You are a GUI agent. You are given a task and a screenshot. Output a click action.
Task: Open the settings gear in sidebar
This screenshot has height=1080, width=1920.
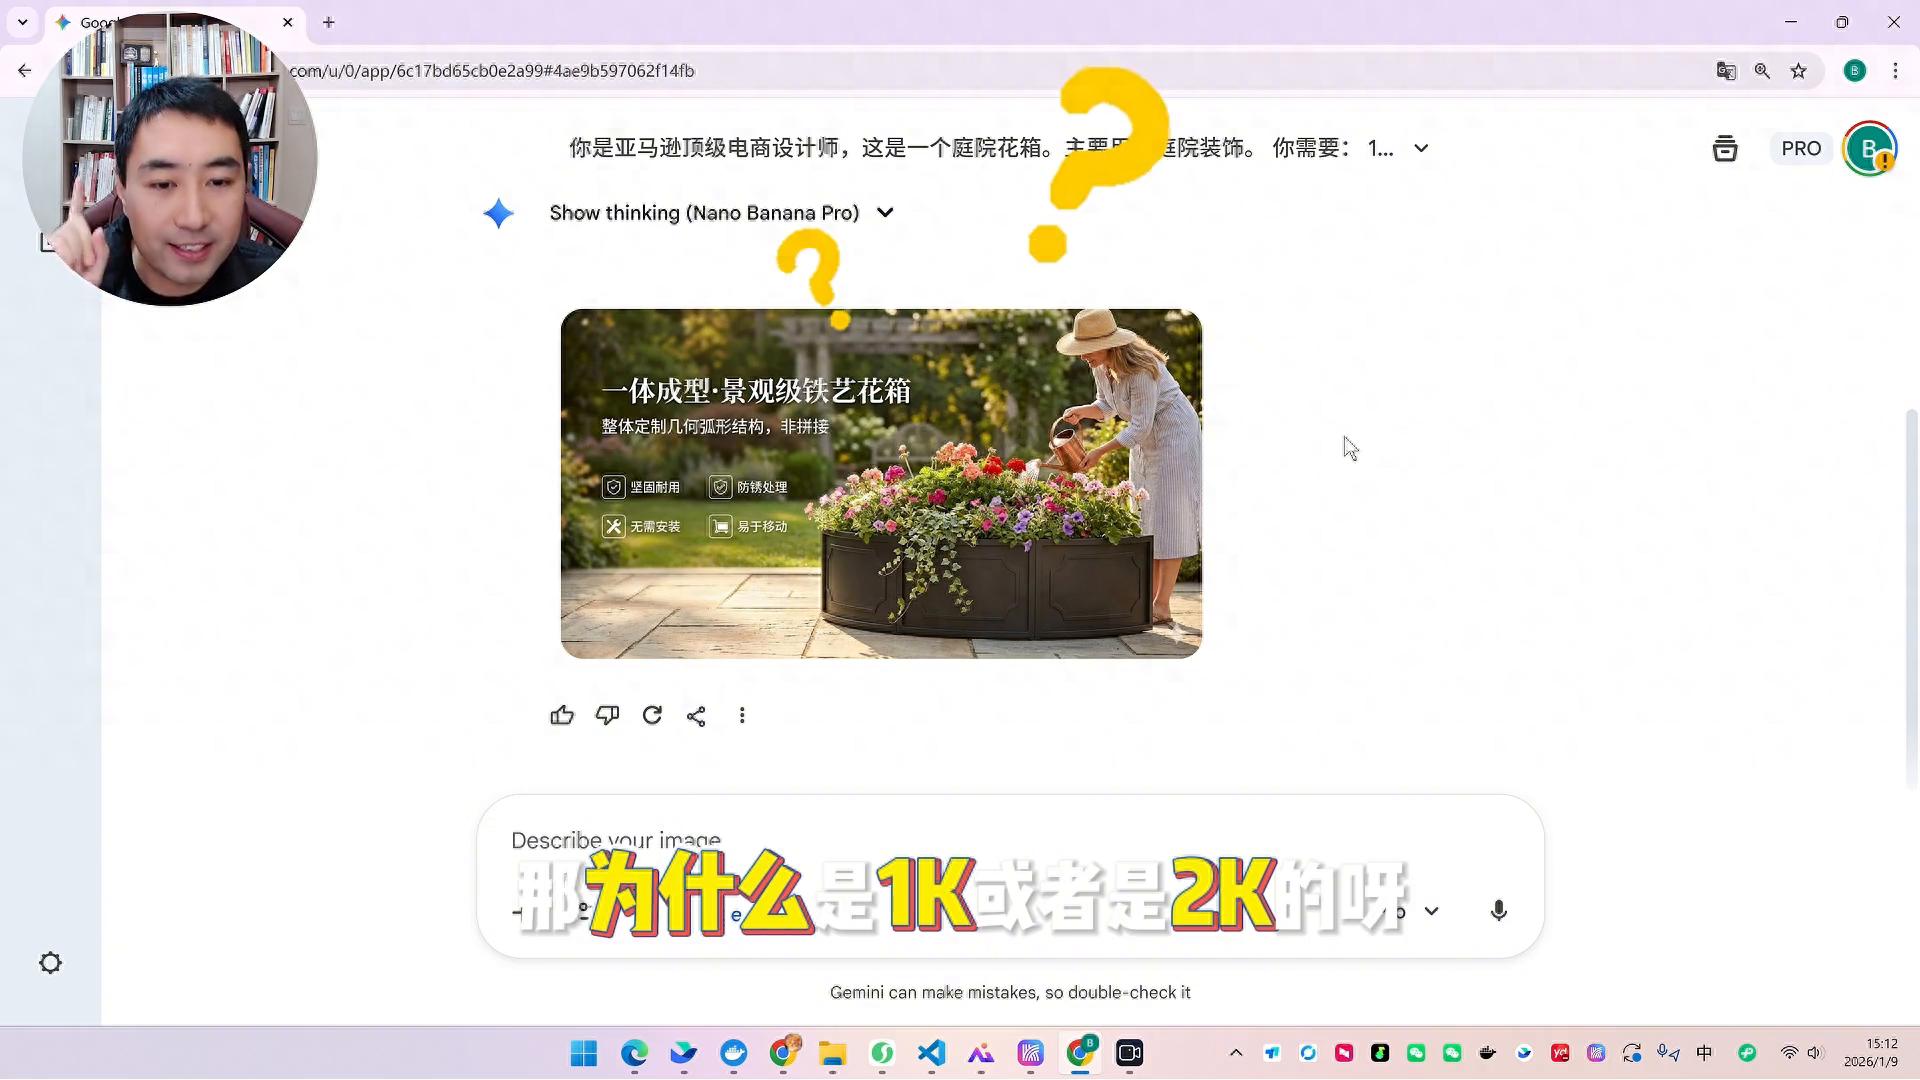(x=50, y=963)
